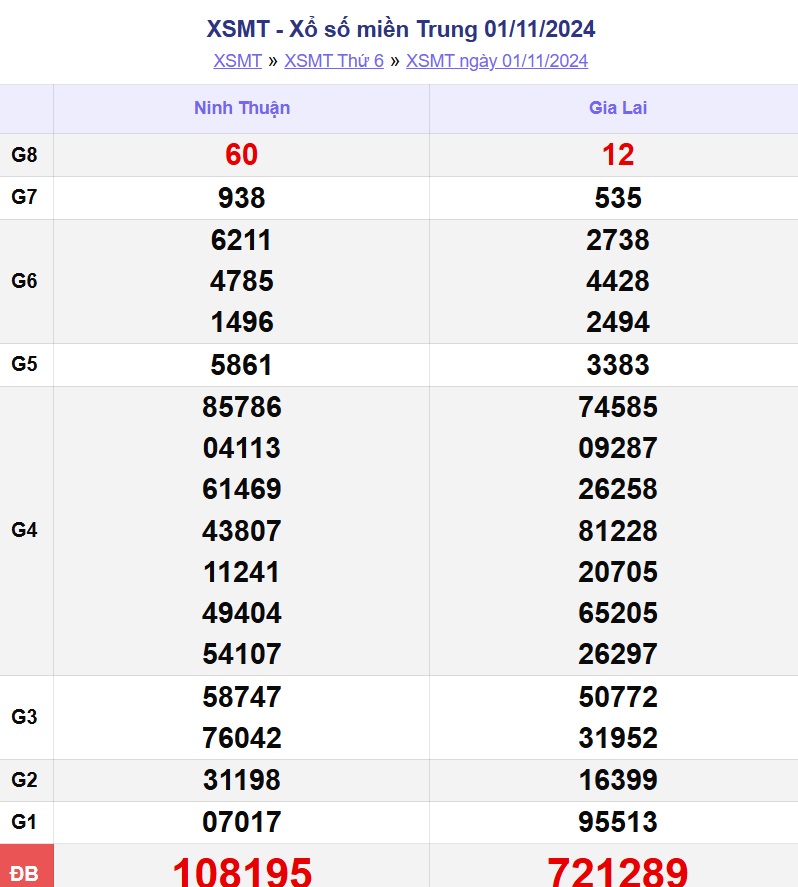
Task: Click Gia Lai G3 result 50772
Action: point(617,697)
